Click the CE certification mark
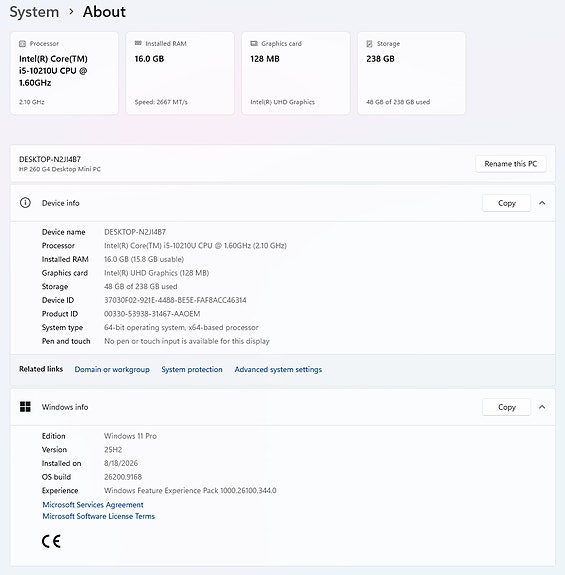This screenshot has height=575, width=565. coord(51,541)
